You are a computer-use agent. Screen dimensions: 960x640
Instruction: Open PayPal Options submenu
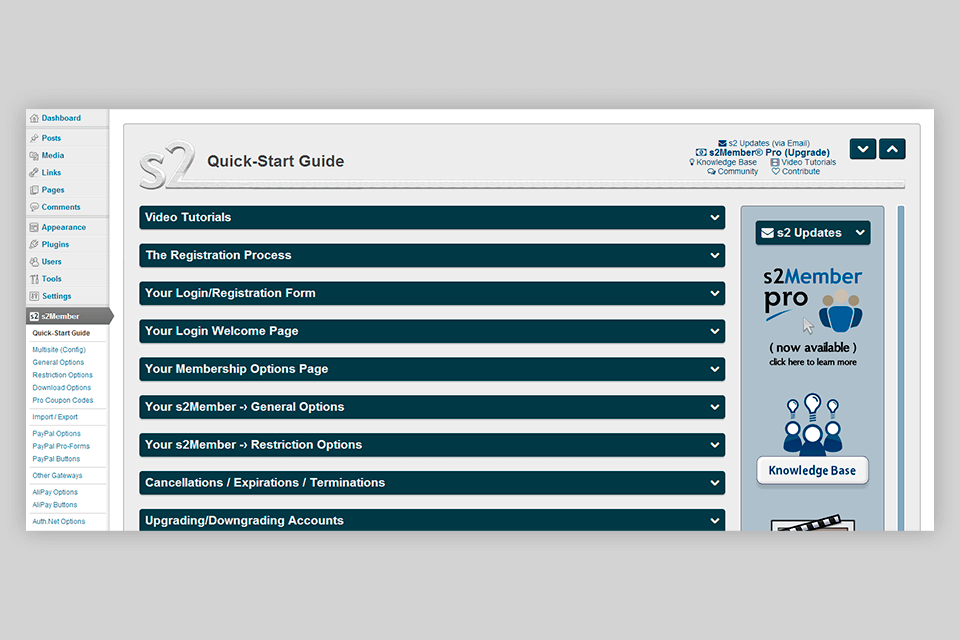coord(56,434)
